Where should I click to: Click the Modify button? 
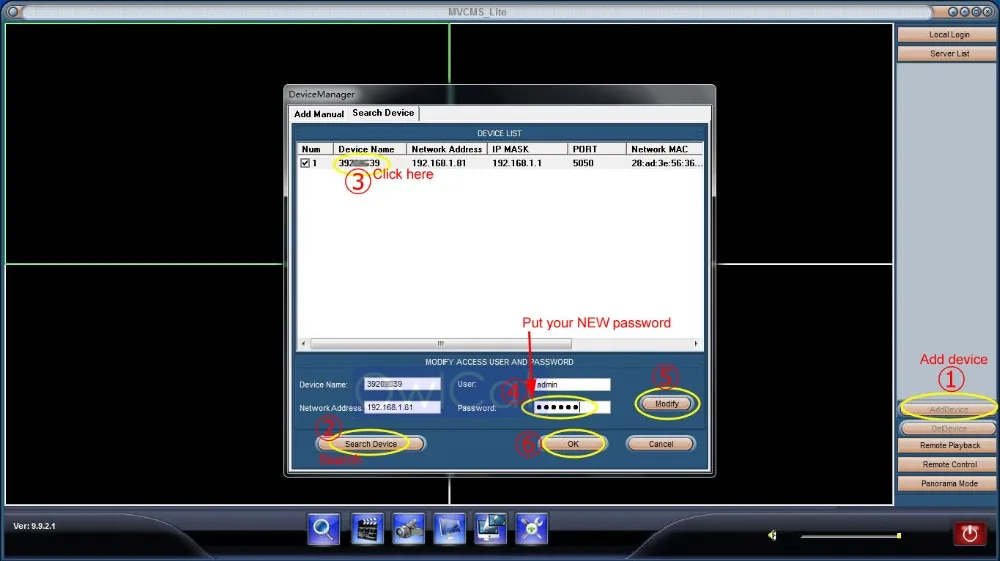point(666,404)
